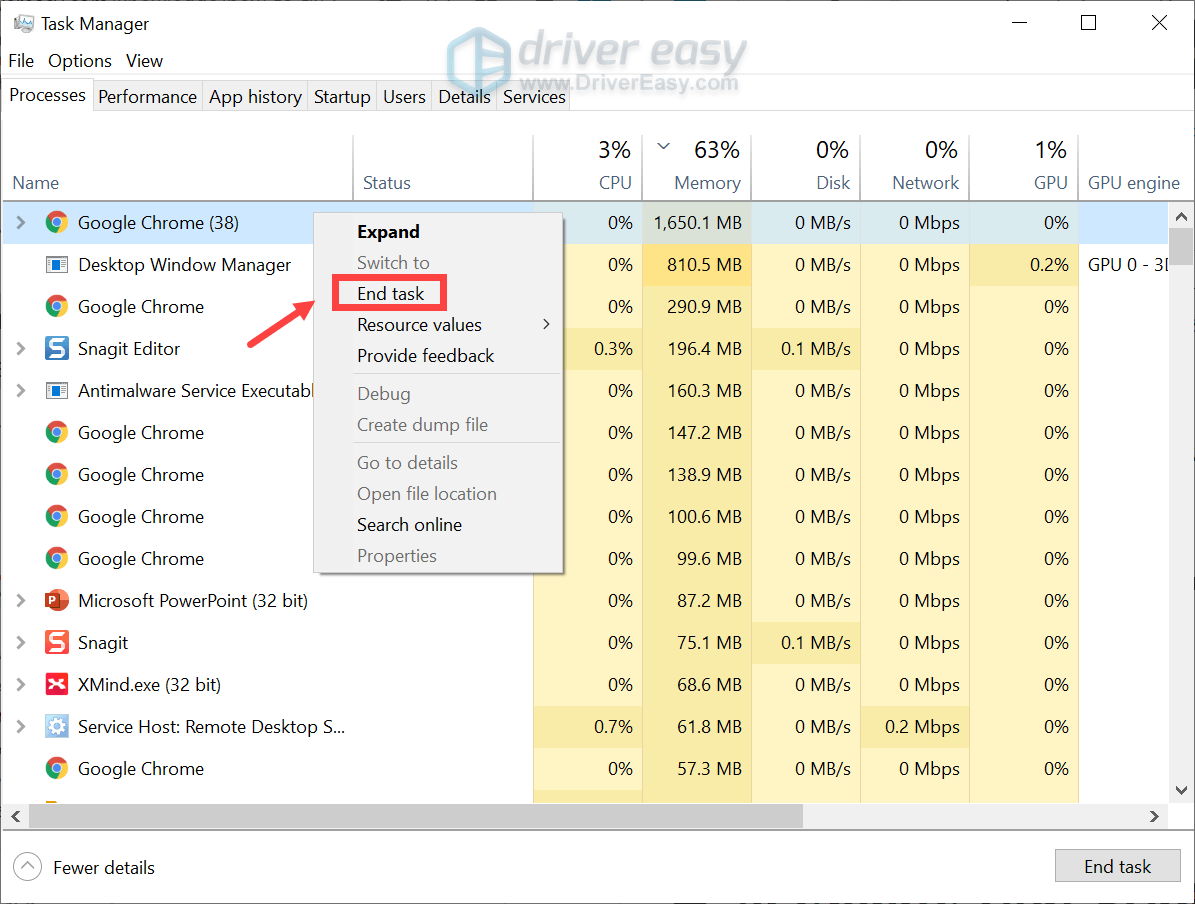The width and height of the screenshot is (1195, 904).
Task: Click the 0.2 Mbps network cell
Action: (x=915, y=726)
